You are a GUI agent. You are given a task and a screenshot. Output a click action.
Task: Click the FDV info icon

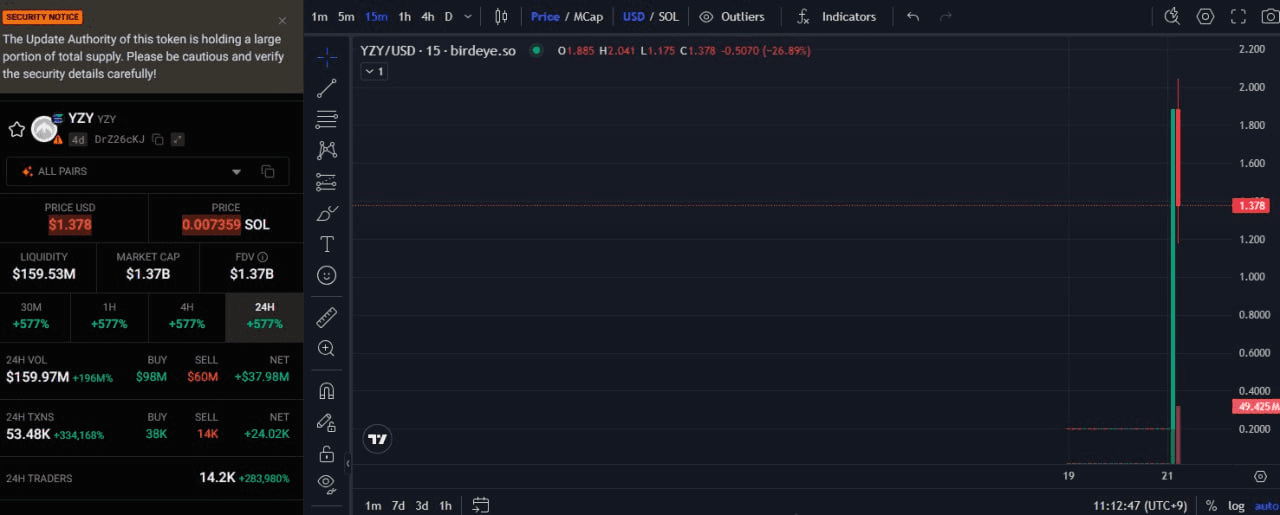coord(263,257)
